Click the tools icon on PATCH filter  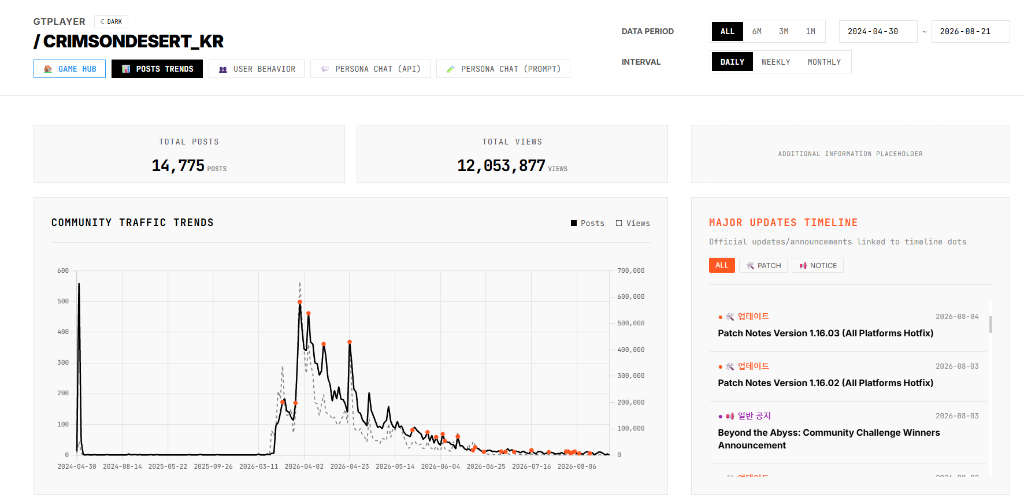pos(750,266)
